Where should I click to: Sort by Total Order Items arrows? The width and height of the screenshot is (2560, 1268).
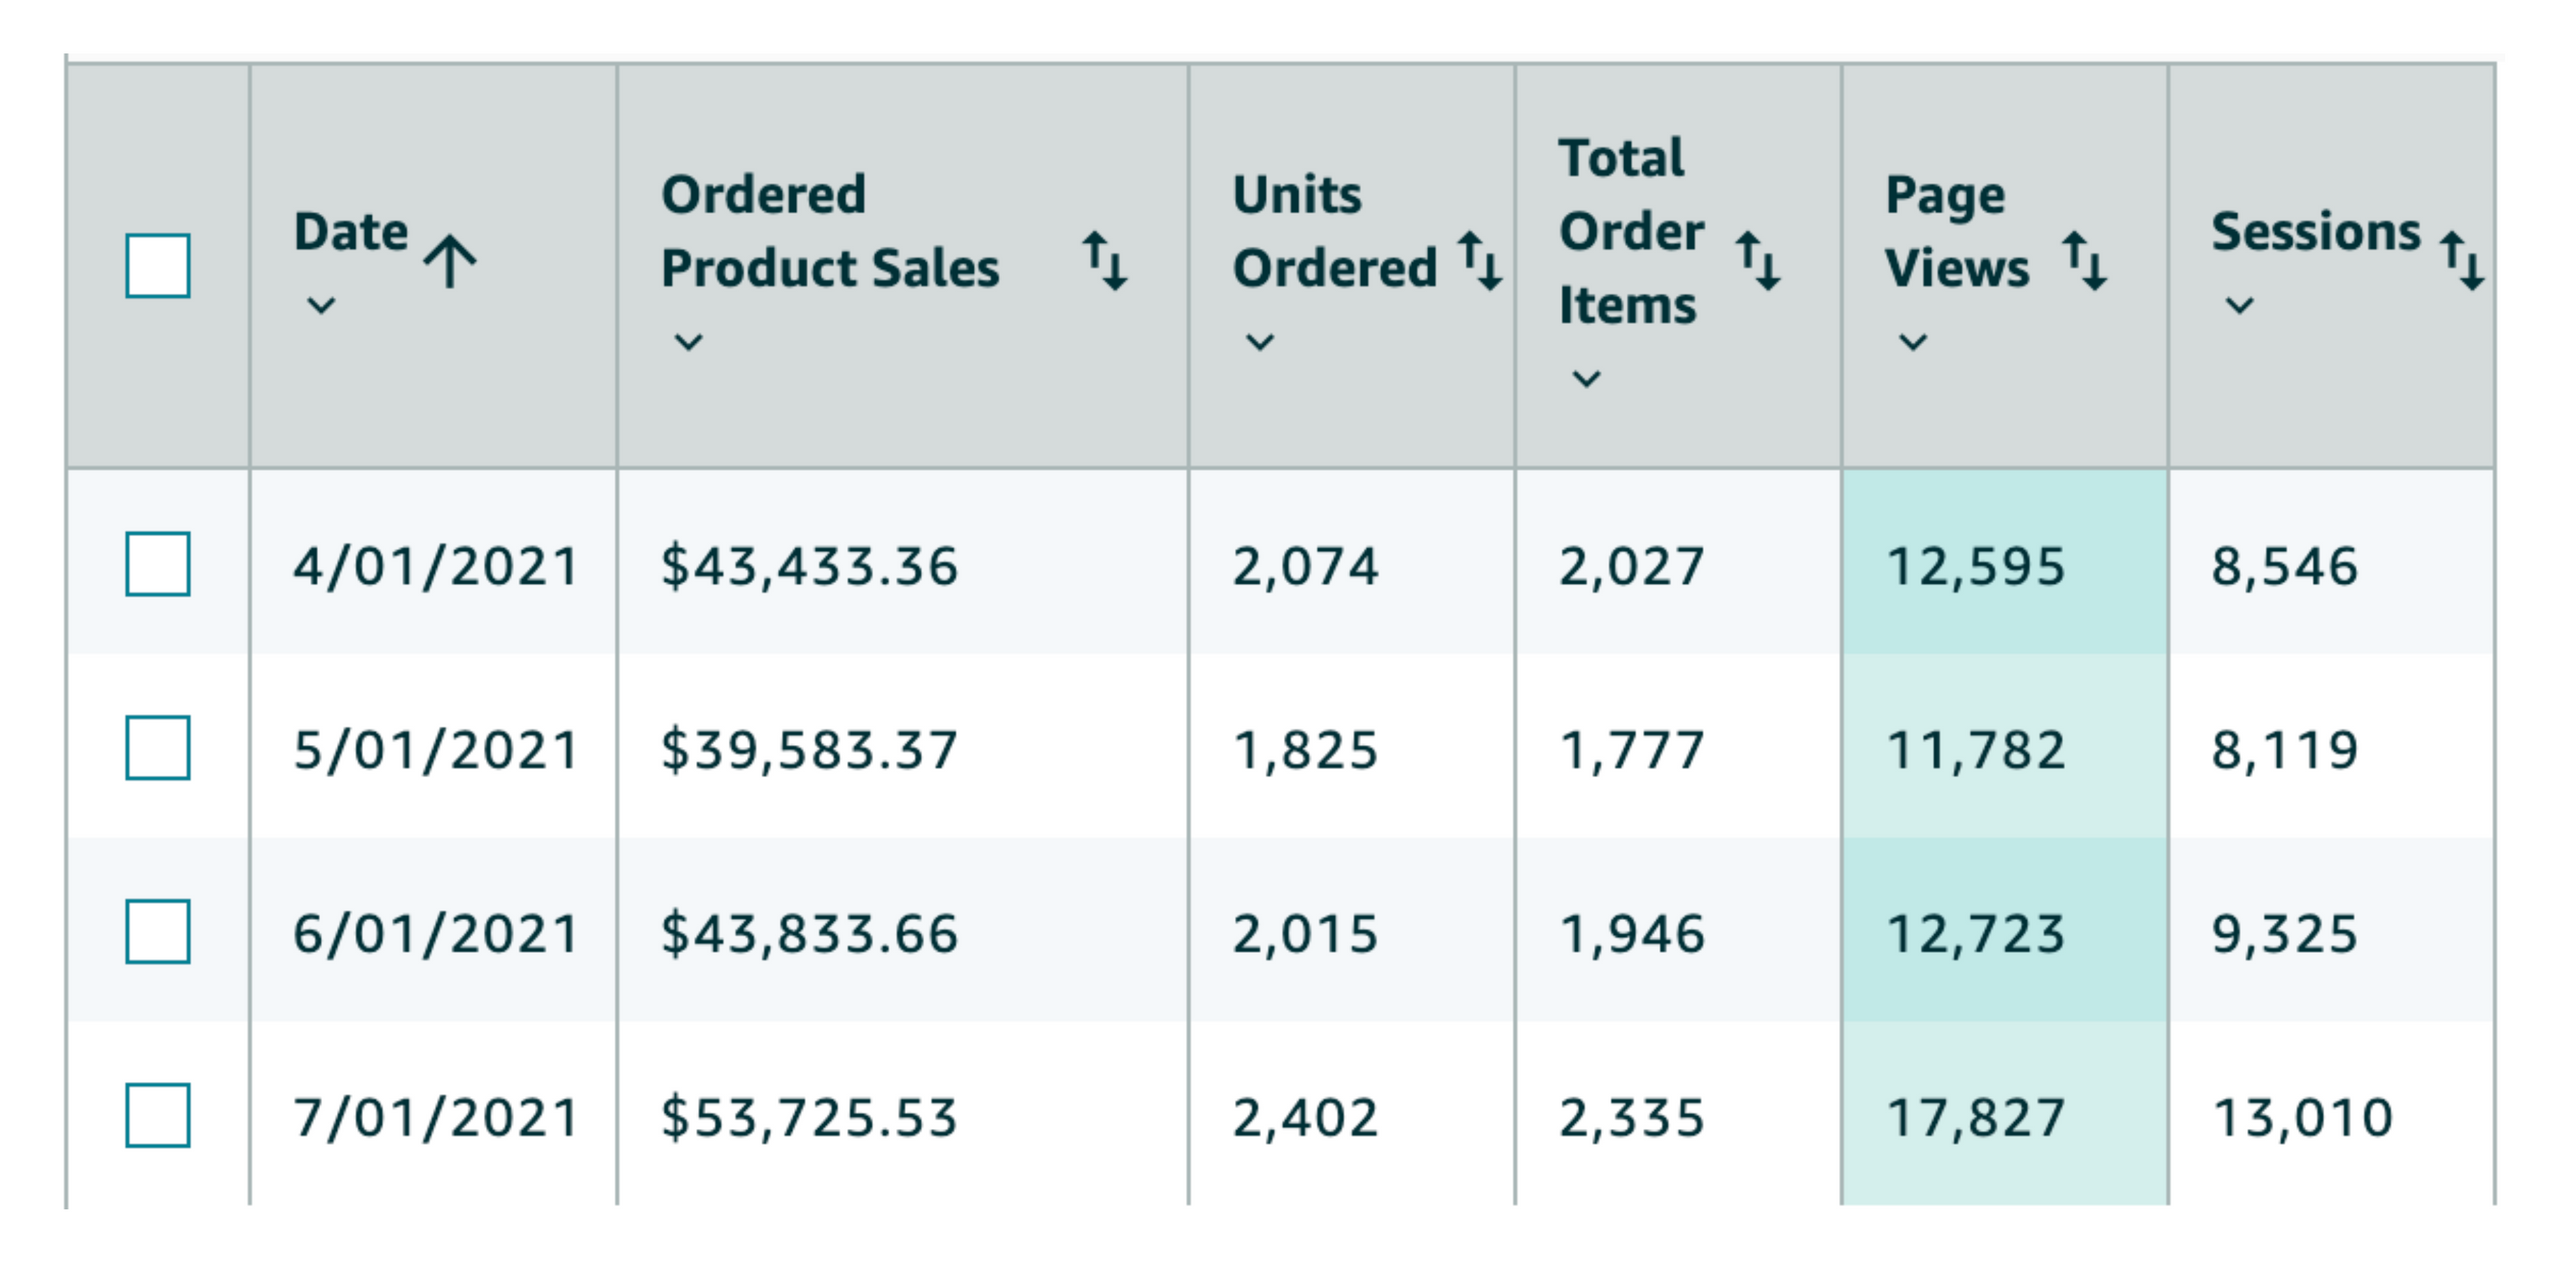point(1757,261)
